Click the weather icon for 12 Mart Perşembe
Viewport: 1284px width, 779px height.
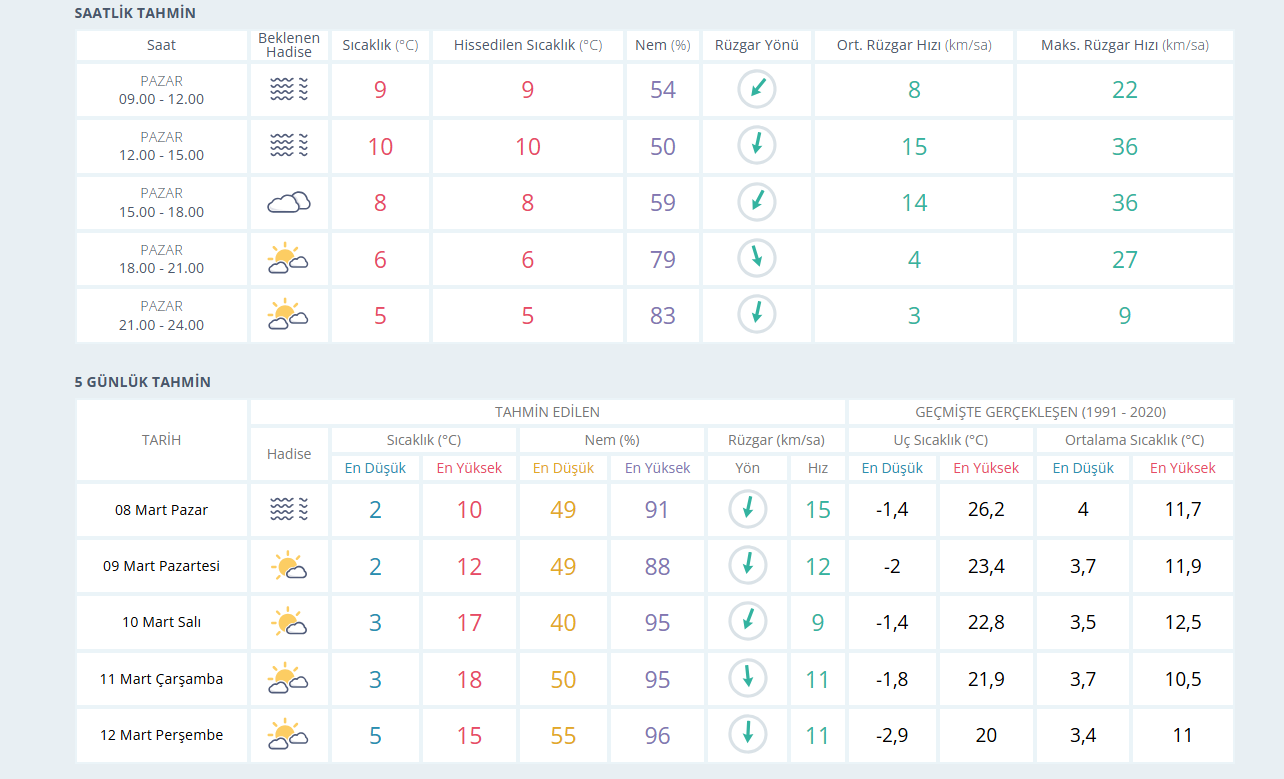click(288, 735)
